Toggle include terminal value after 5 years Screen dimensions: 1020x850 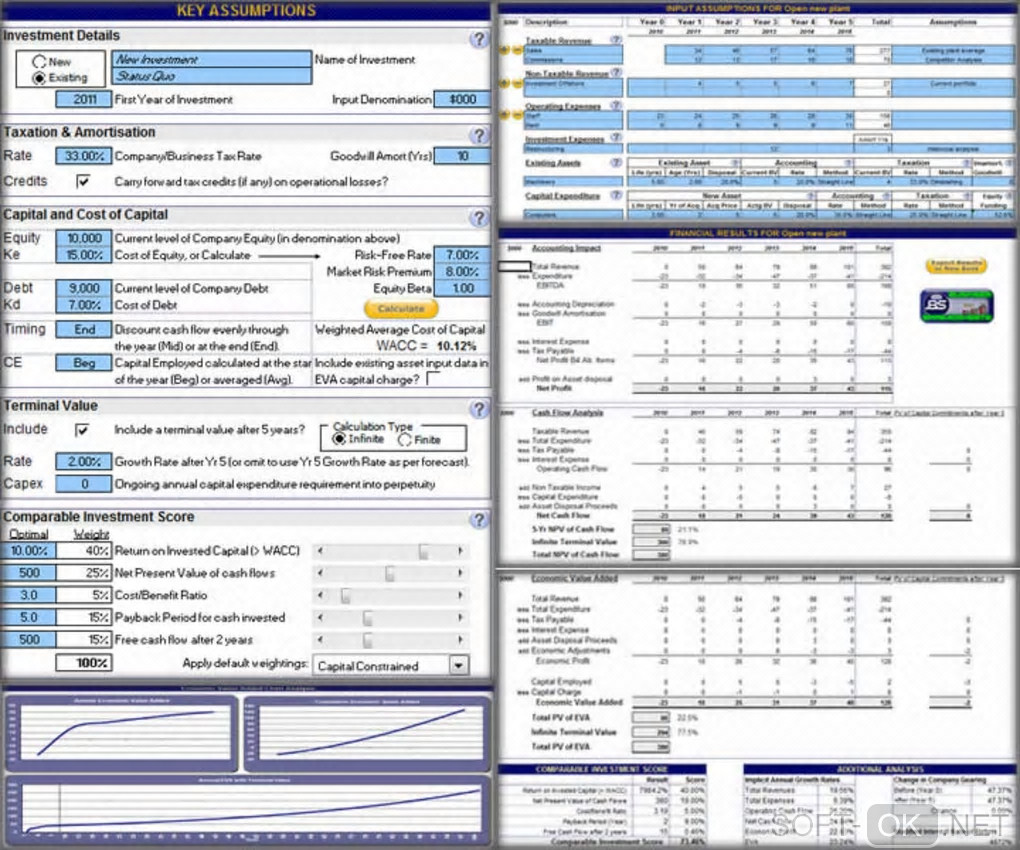(x=82, y=430)
